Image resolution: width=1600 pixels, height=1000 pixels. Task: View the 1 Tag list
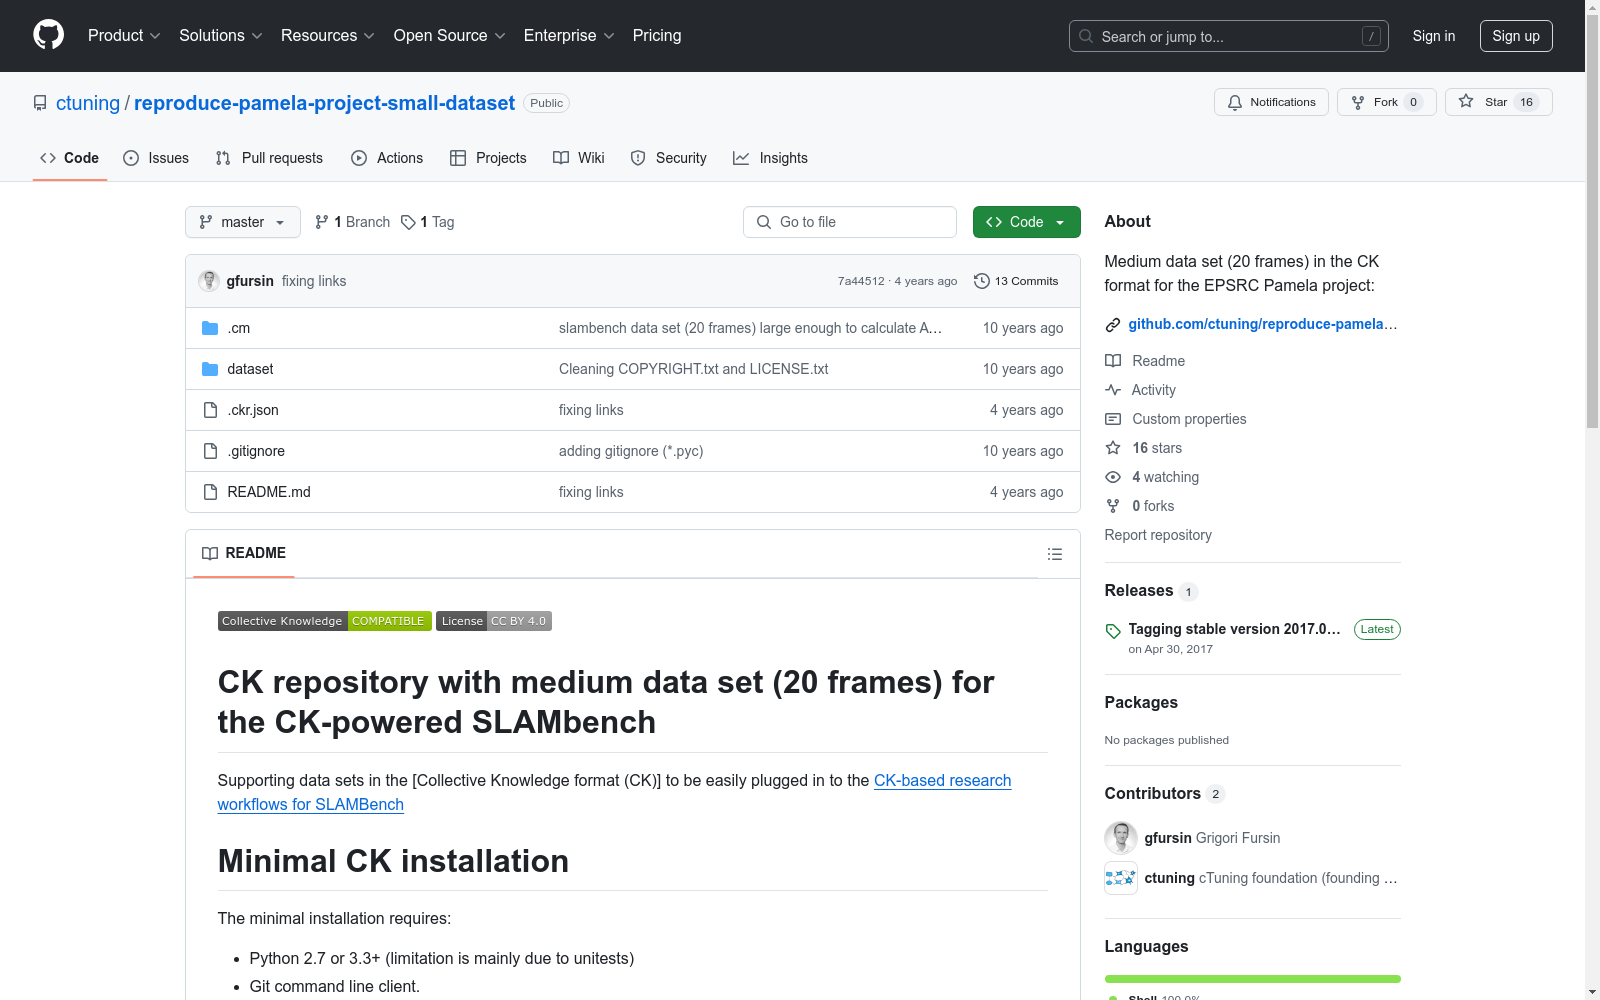[x=428, y=222]
